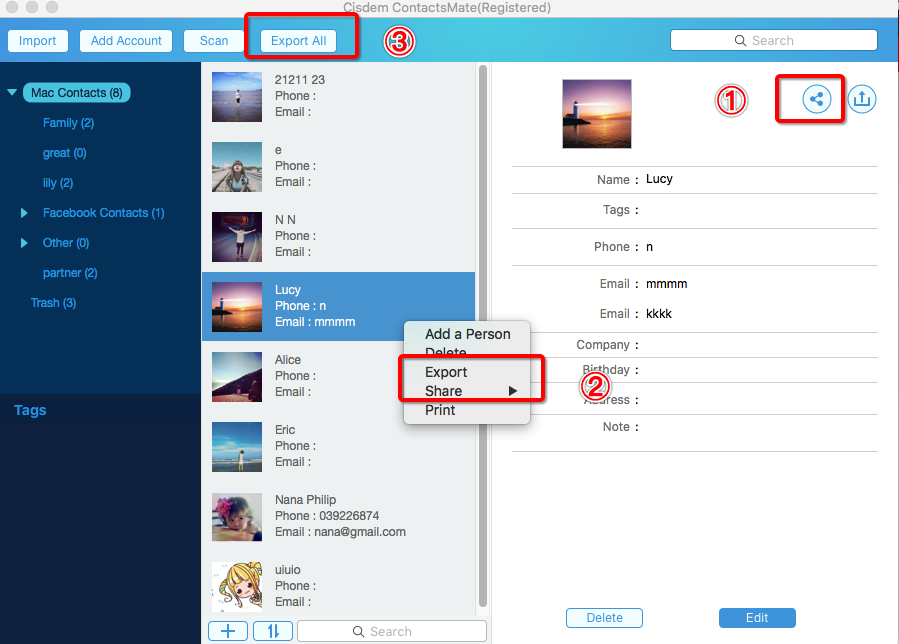Click the plus icon to add a contact
This screenshot has width=899, height=644.
[228, 631]
